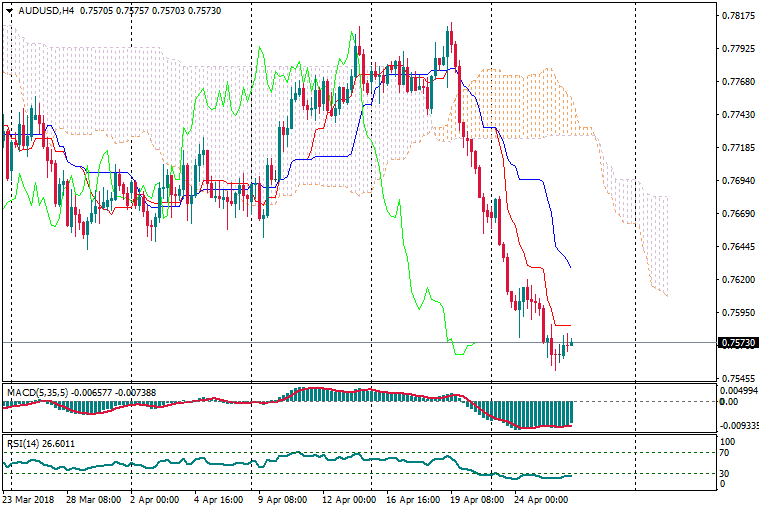Screen dimensions: 759x511
Task: Click the 23 Mar 2018 date label
Action: [30, 498]
